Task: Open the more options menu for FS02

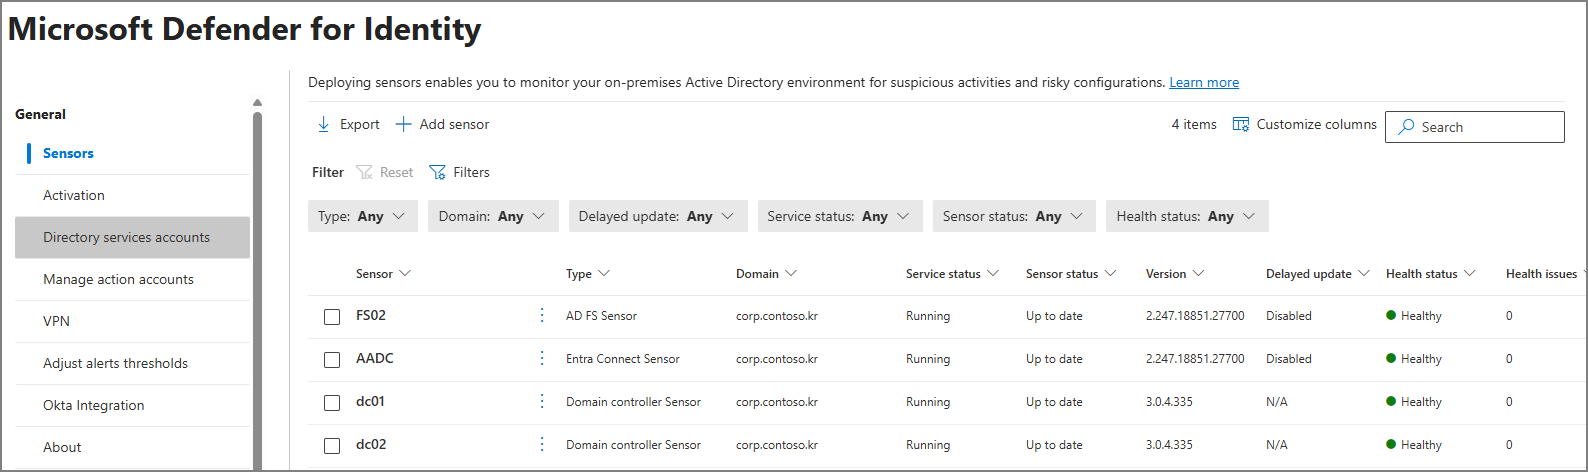Action: tap(542, 315)
